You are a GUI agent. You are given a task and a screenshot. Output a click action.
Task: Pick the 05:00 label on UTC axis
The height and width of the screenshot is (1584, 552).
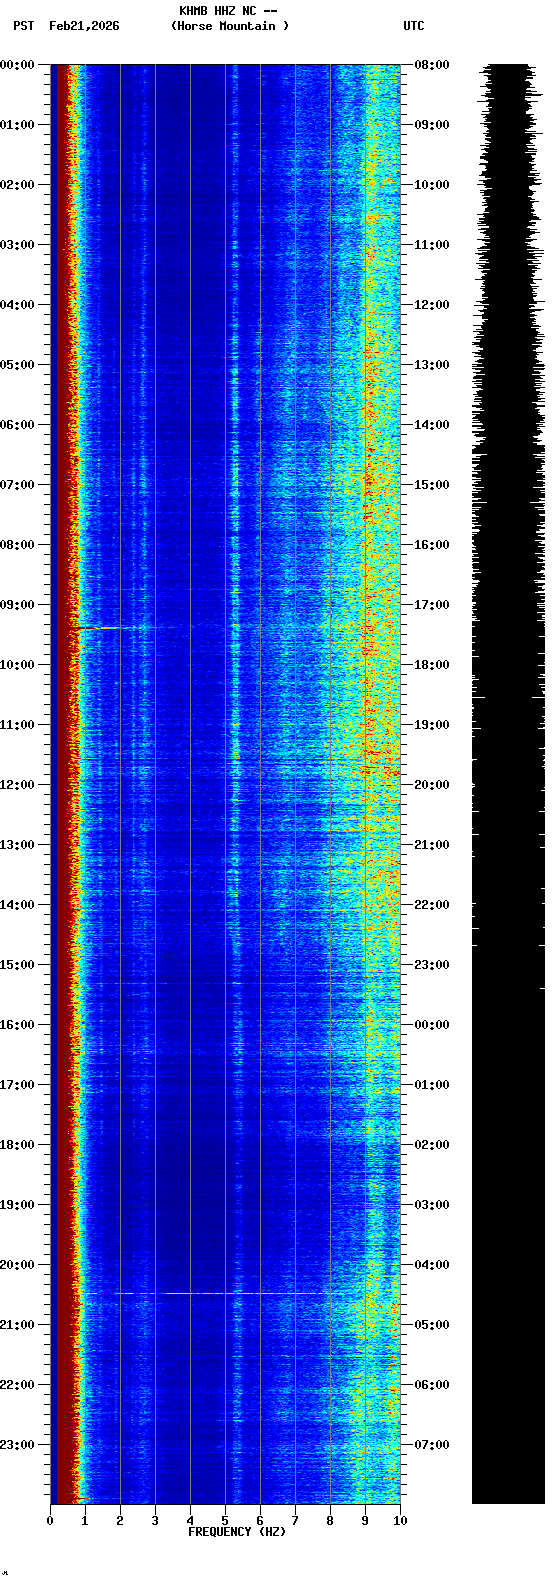point(432,1325)
